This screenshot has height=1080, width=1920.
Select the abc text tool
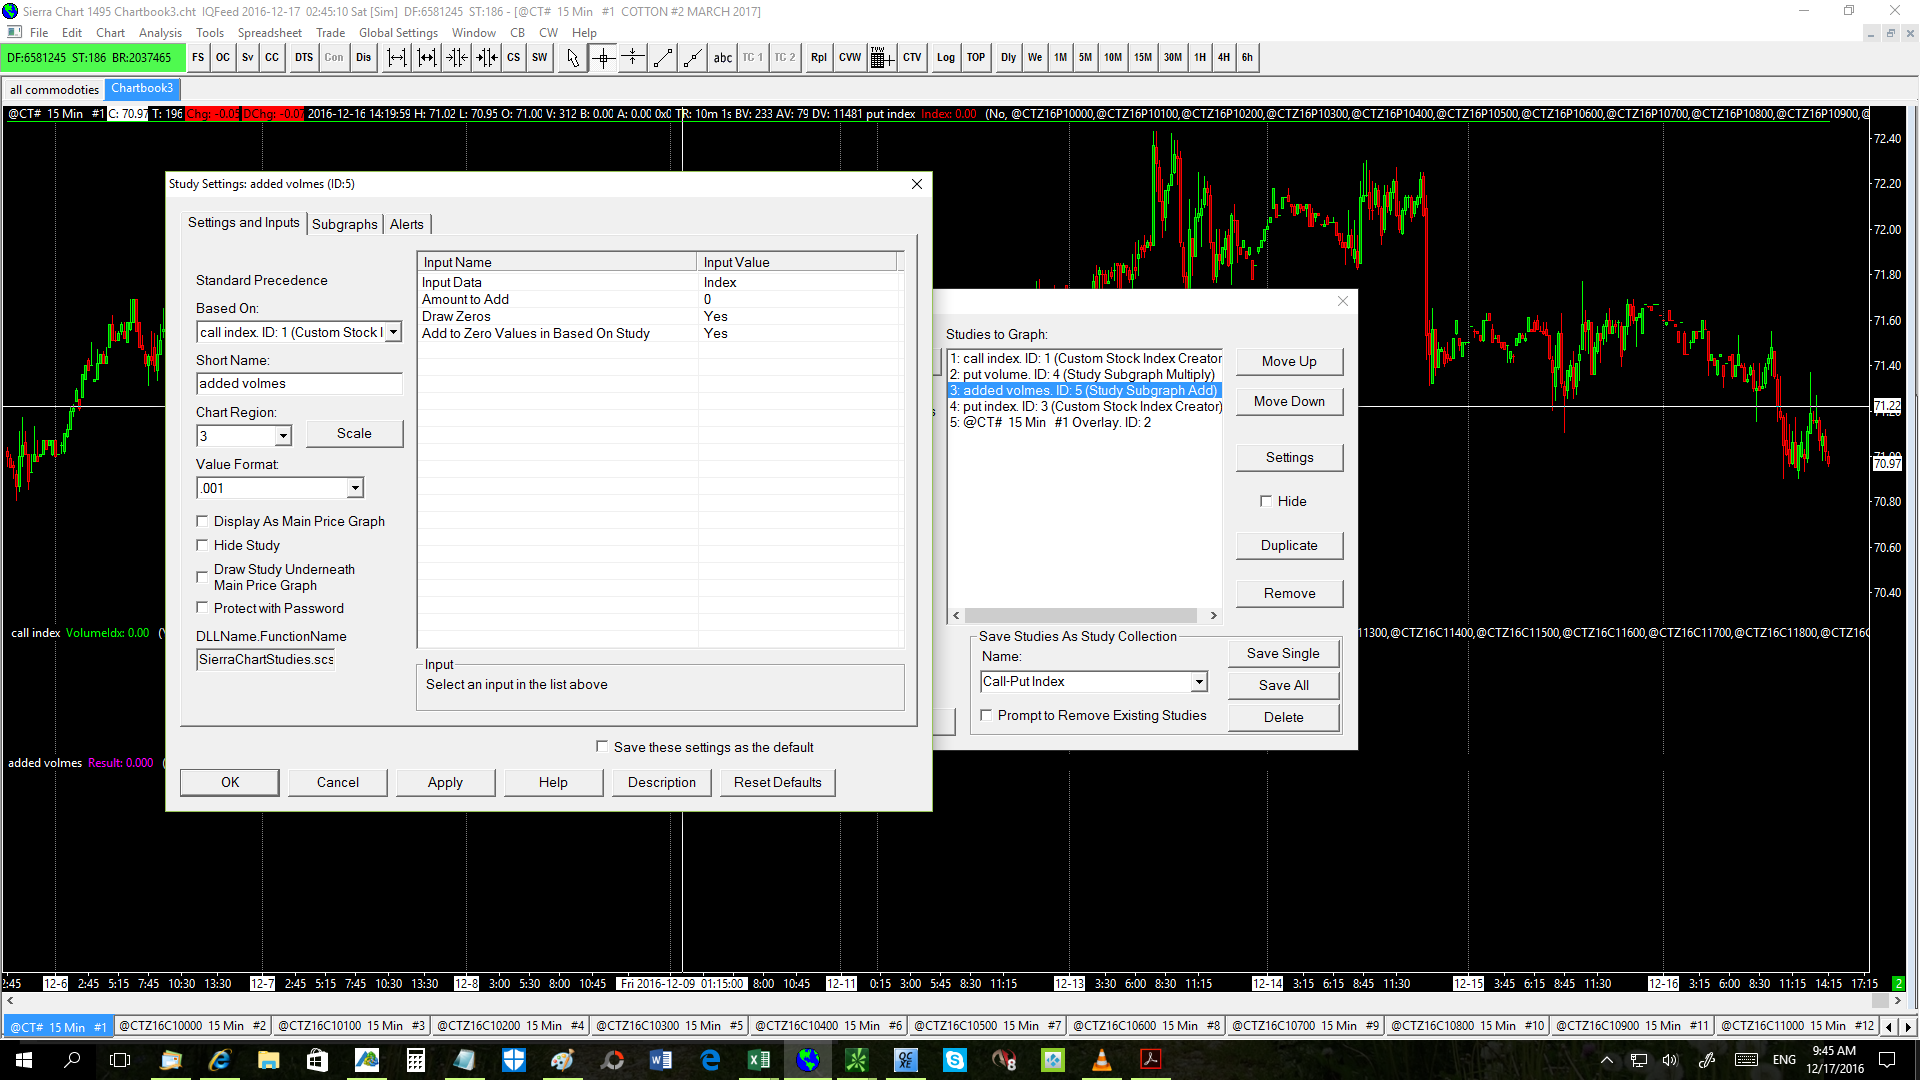[x=722, y=58]
